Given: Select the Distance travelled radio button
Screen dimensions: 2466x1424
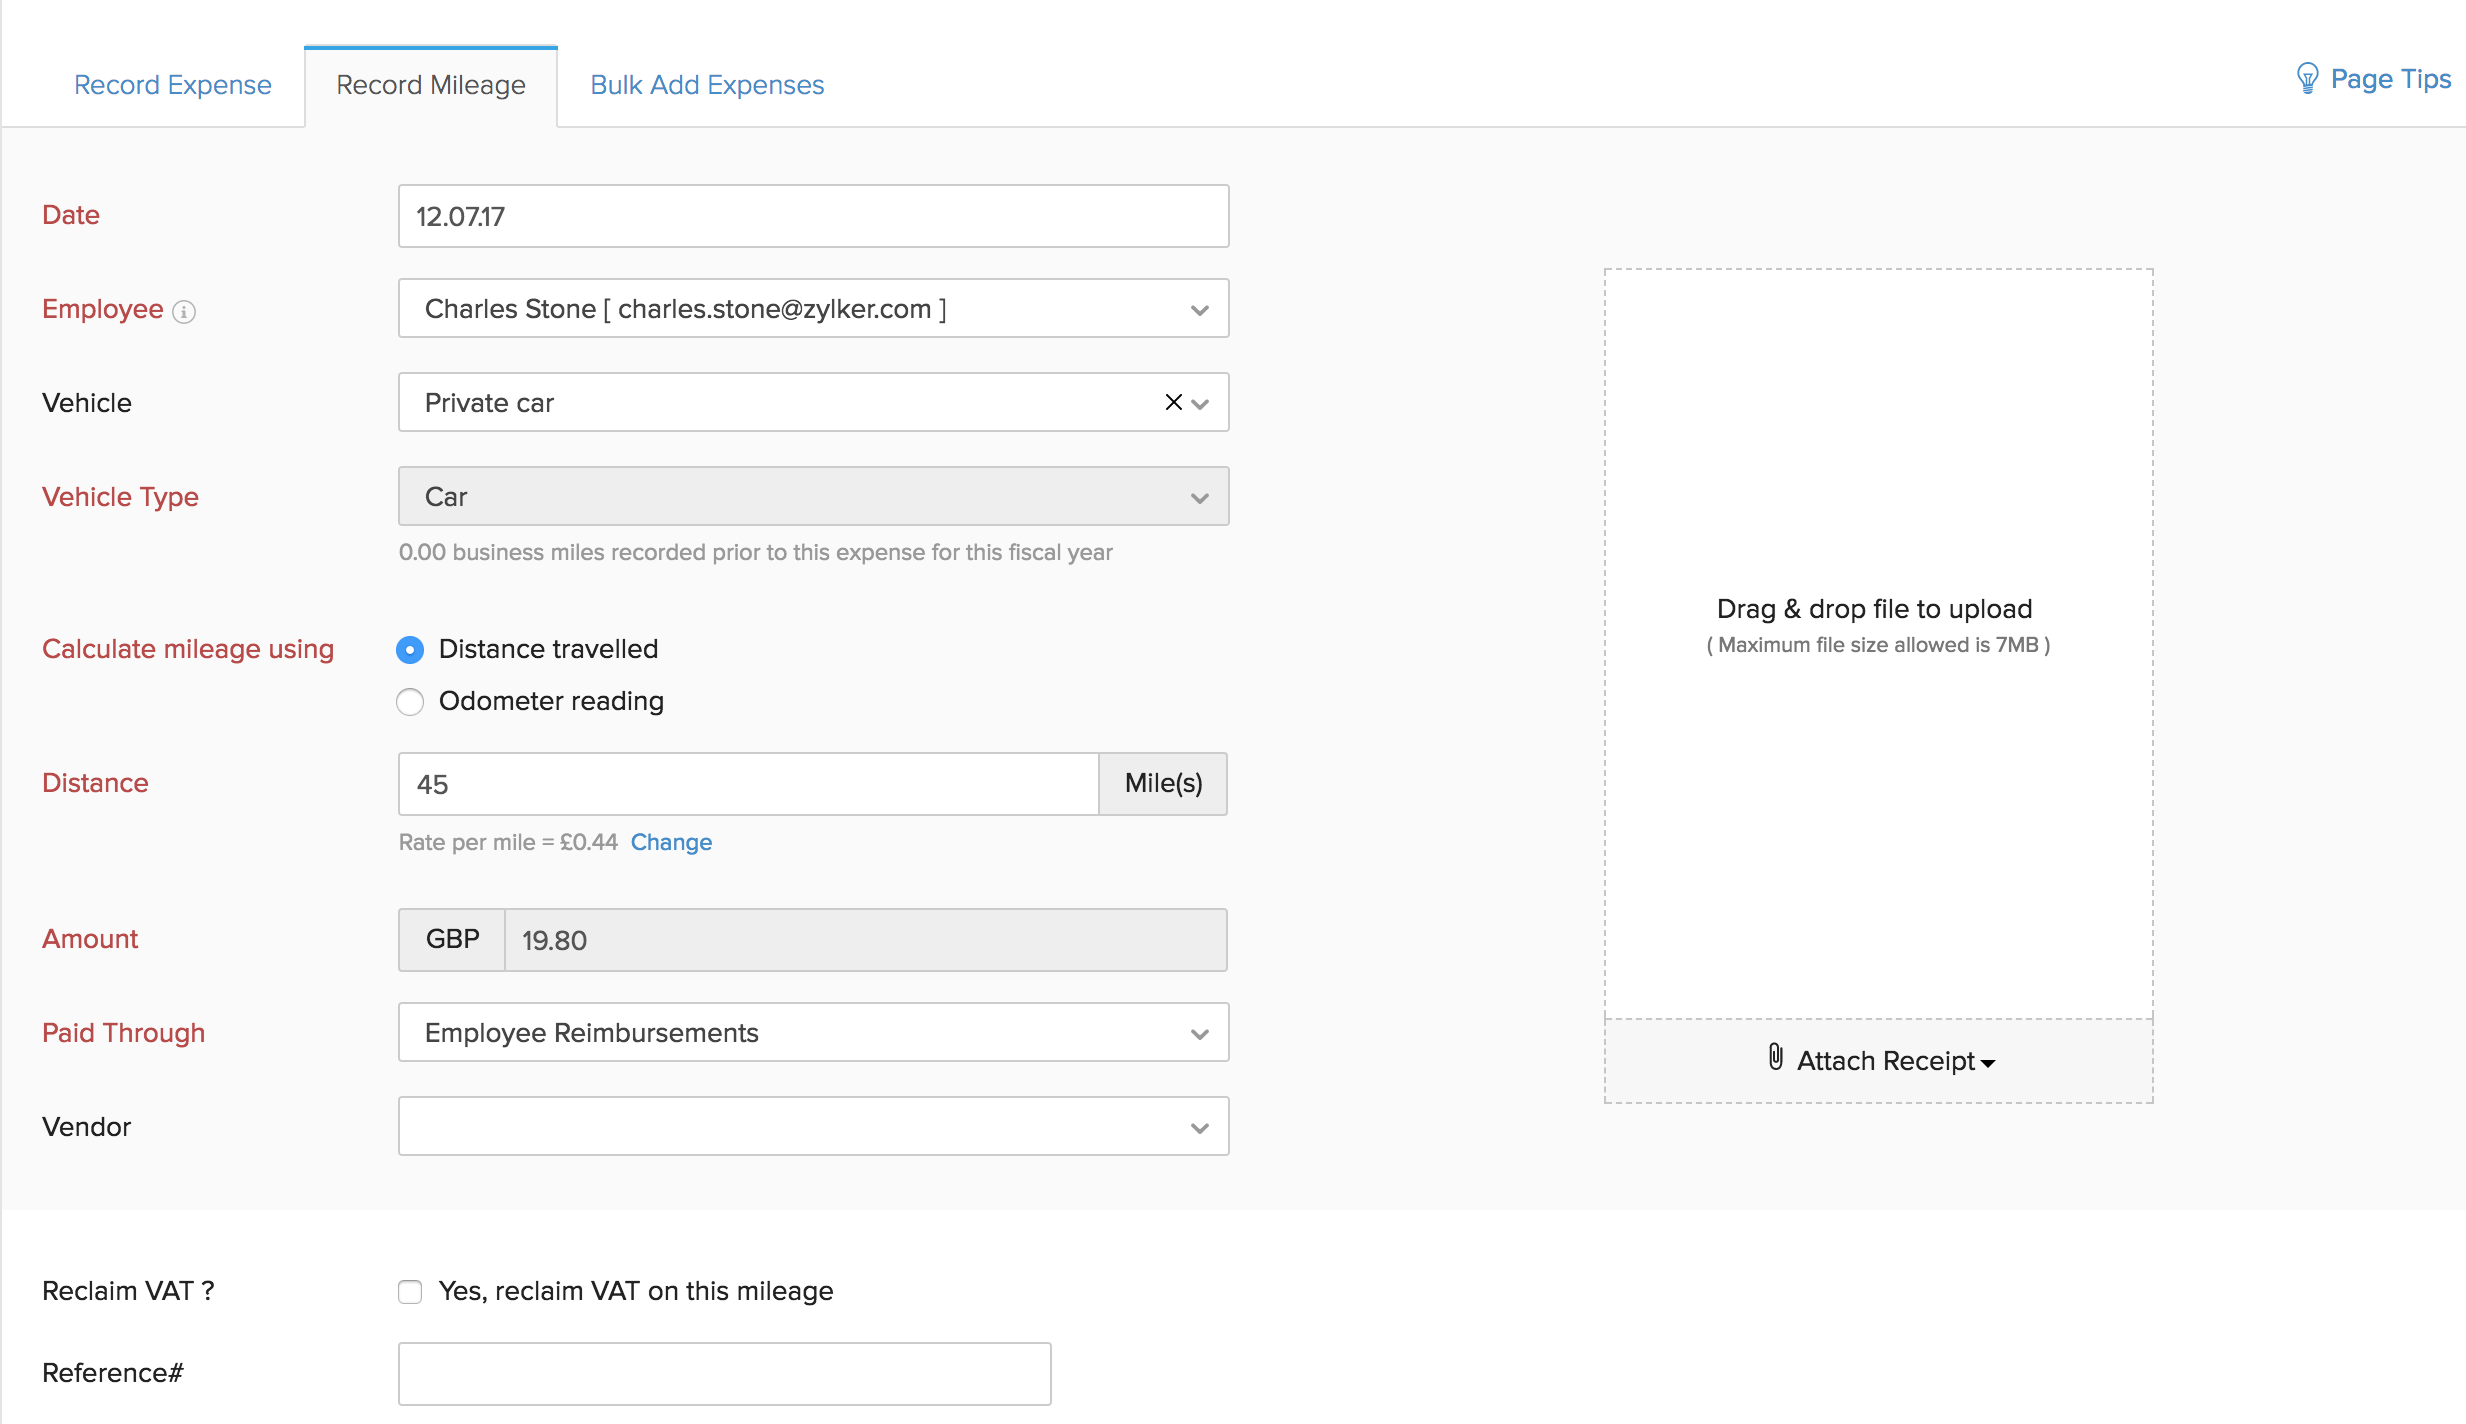Looking at the screenshot, I should 410,650.
